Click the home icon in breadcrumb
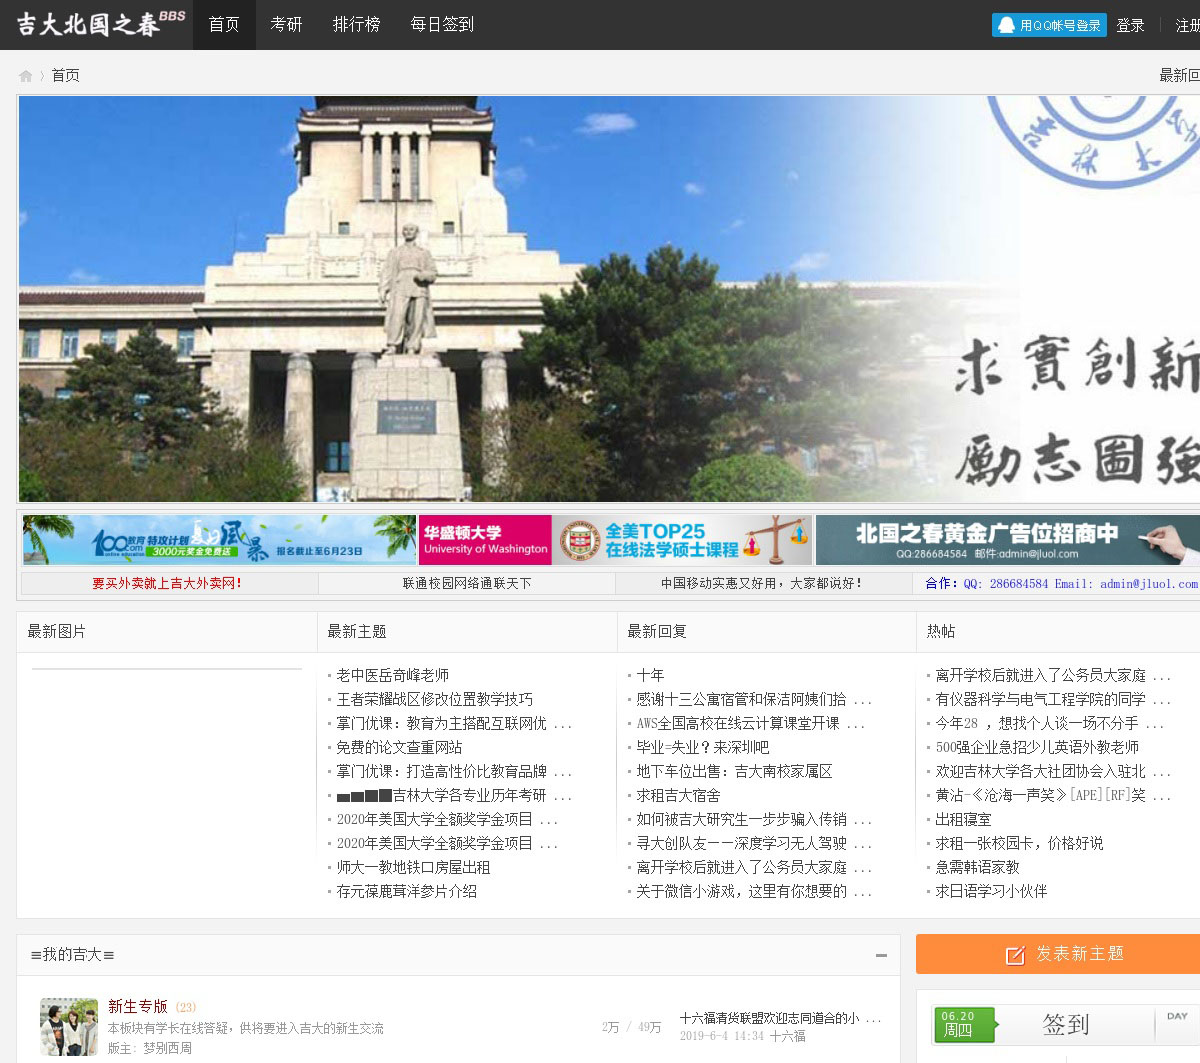This screenshot has width=1200, height=1063. [x=26, y=76]
